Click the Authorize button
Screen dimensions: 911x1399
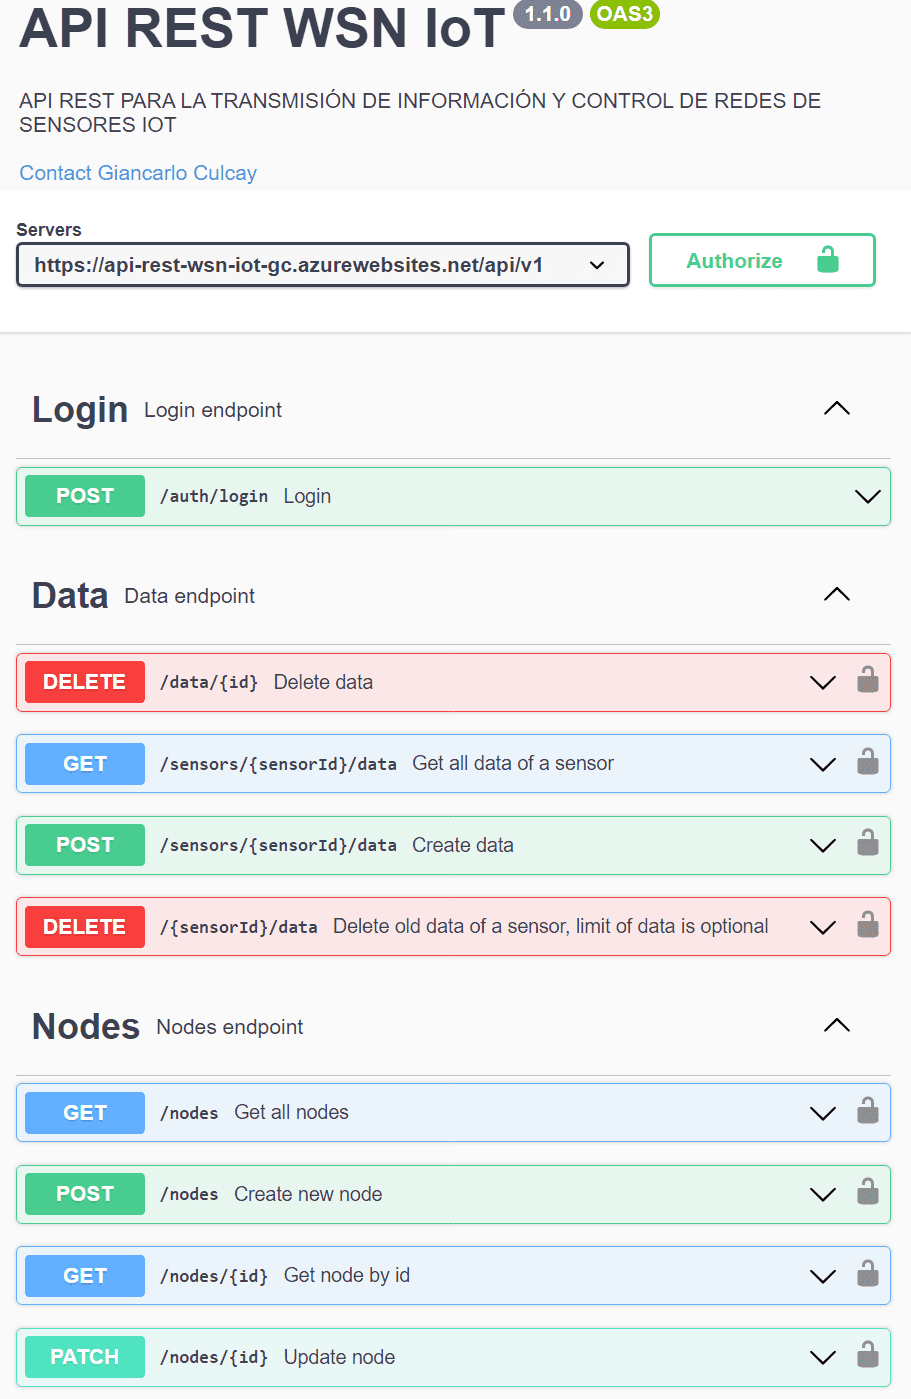762,260
